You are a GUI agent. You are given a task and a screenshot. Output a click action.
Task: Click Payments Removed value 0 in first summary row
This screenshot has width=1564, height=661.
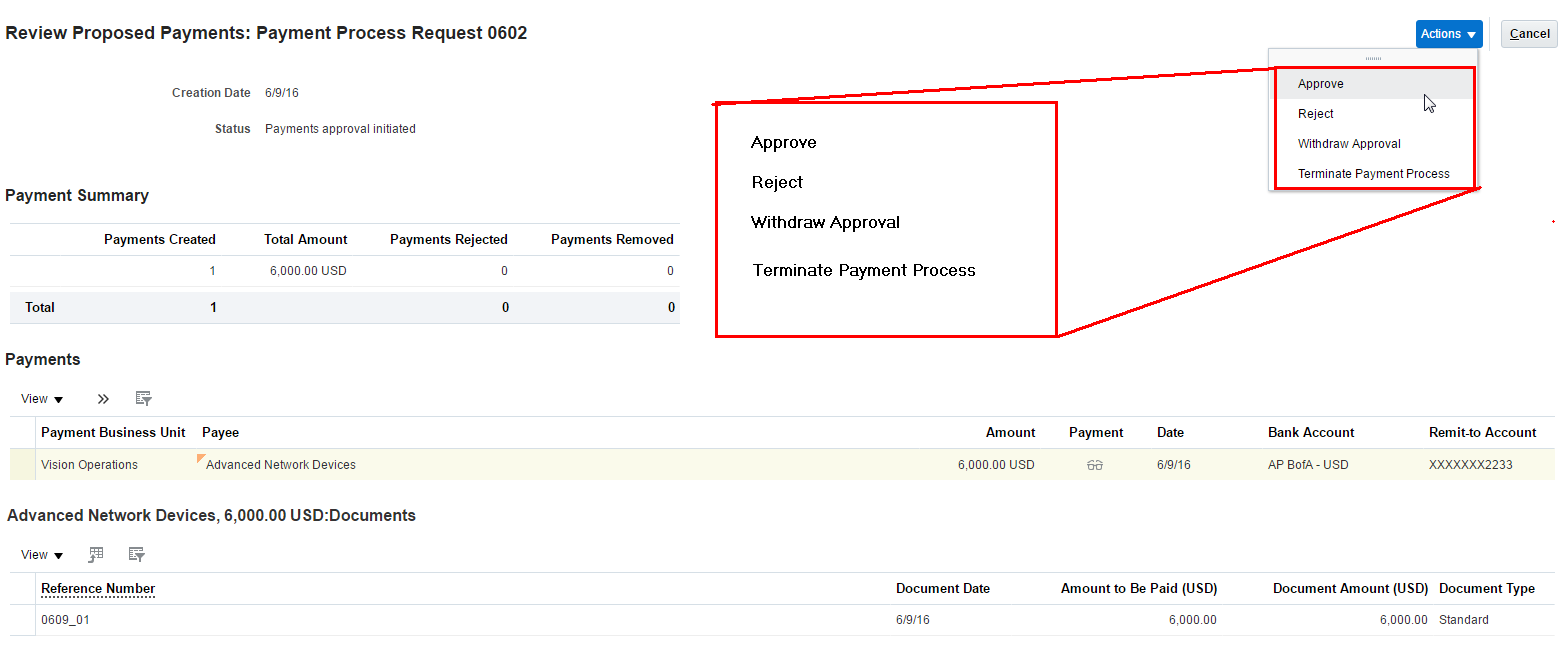[x=670, y=271]
